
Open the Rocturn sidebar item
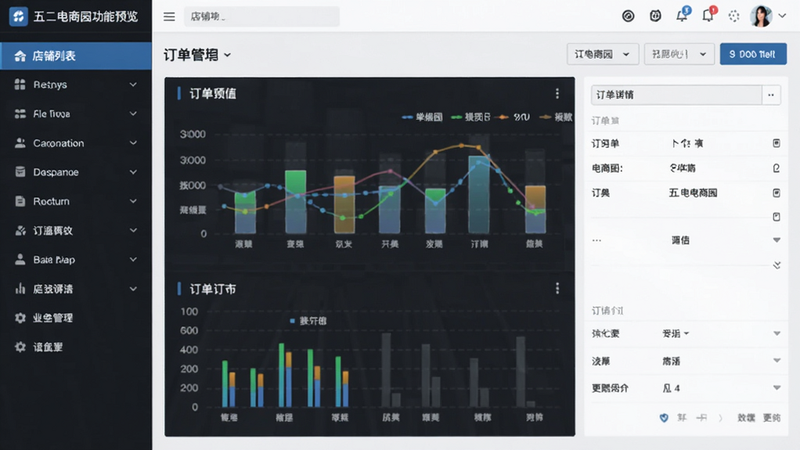pyautogui.click(x=76, y=201)
